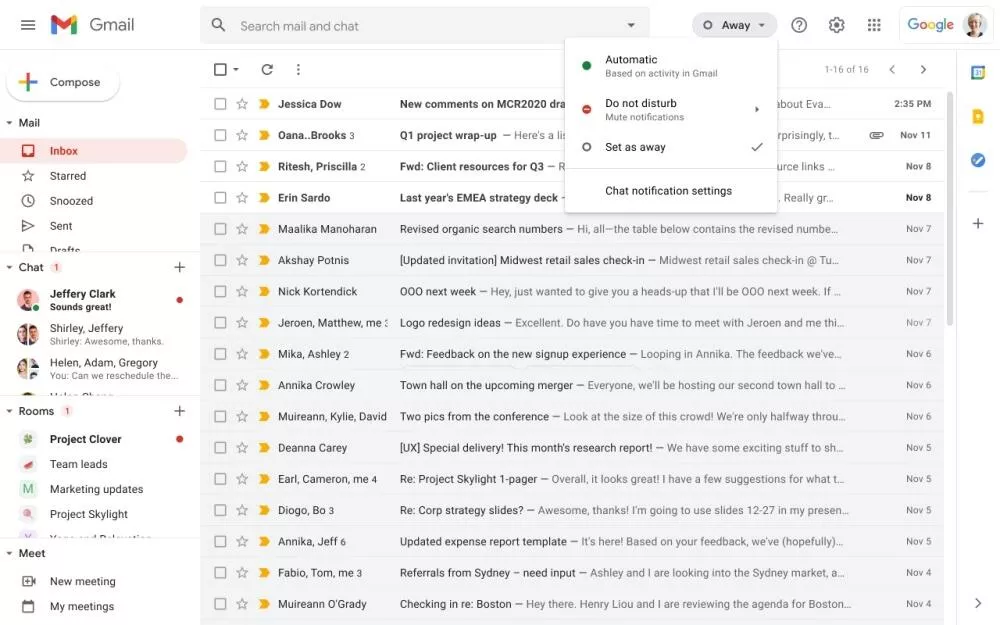The width and height of the screenshot is (1000, 625).
Task: Select the Jessica Dow email checkbox
Action: click(x=220, y=103)
